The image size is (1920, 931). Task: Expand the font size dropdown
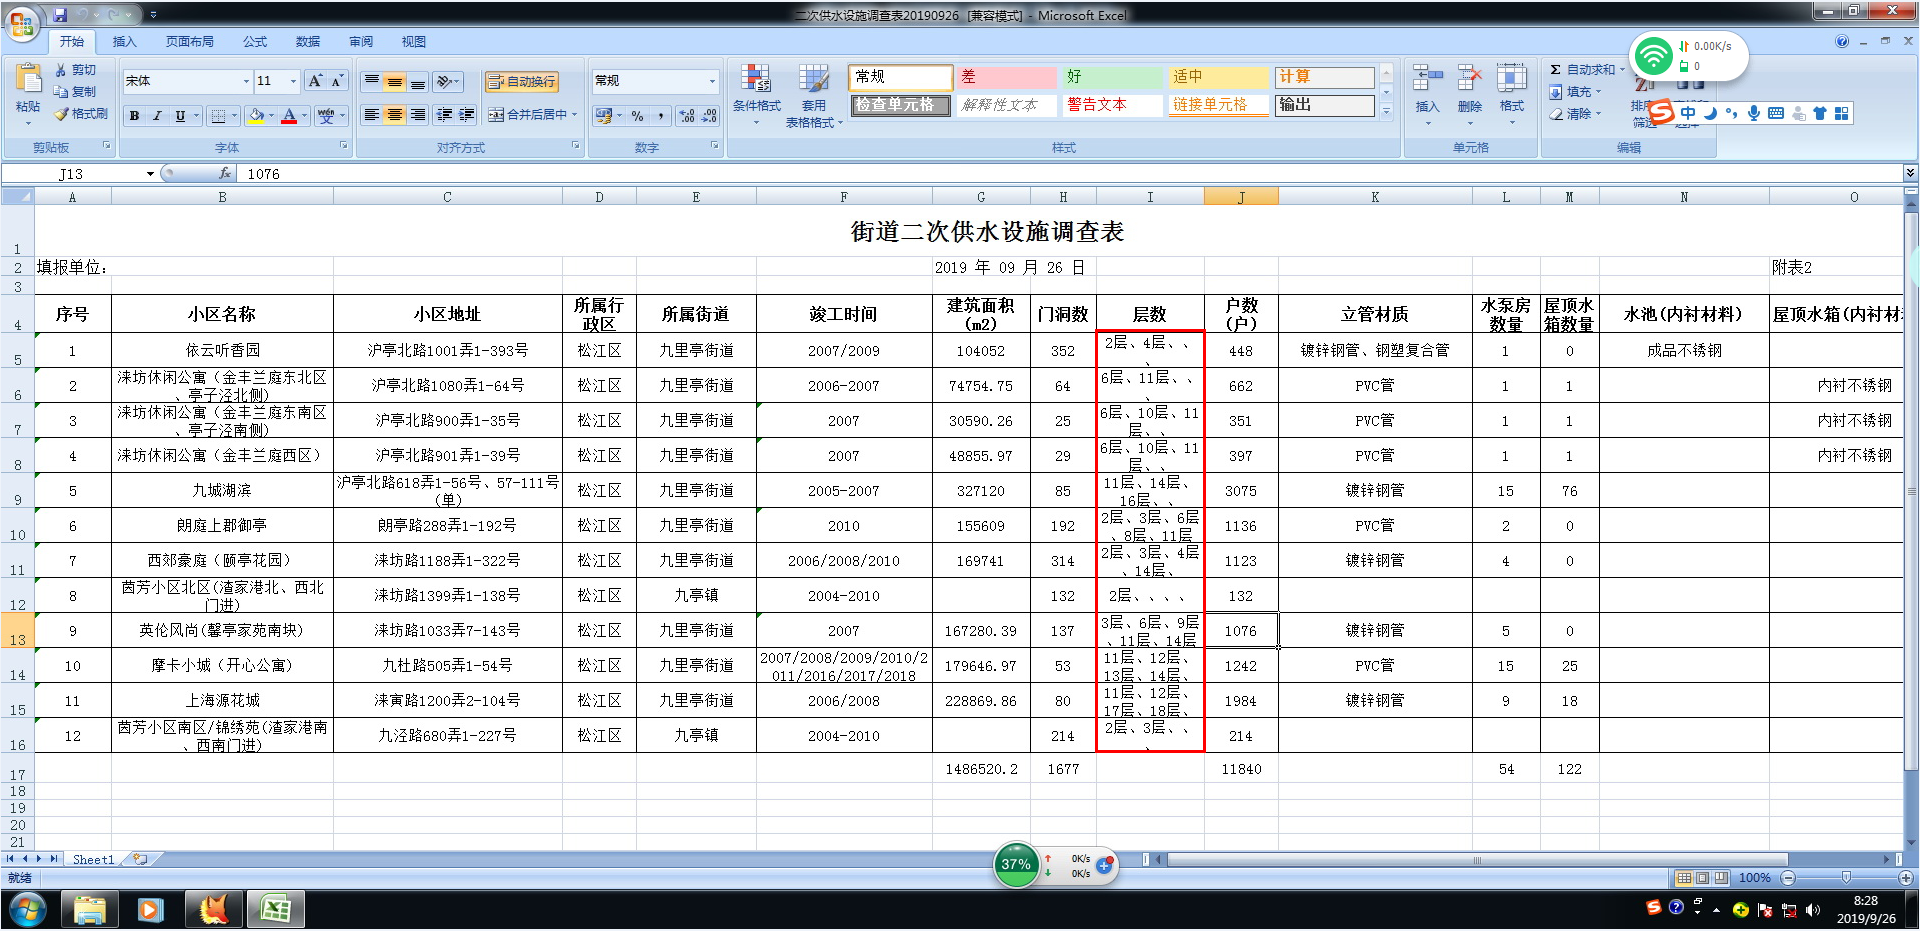(293, 81)
